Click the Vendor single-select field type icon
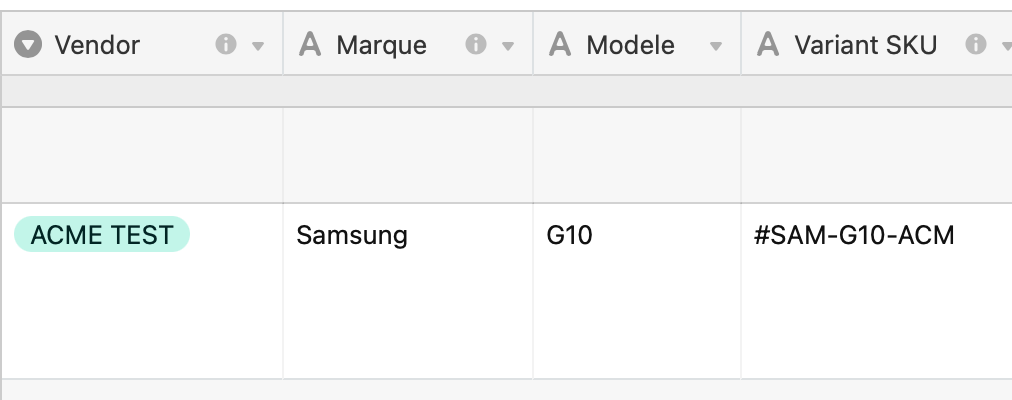The image size is (1012, 400). [28, 45]
